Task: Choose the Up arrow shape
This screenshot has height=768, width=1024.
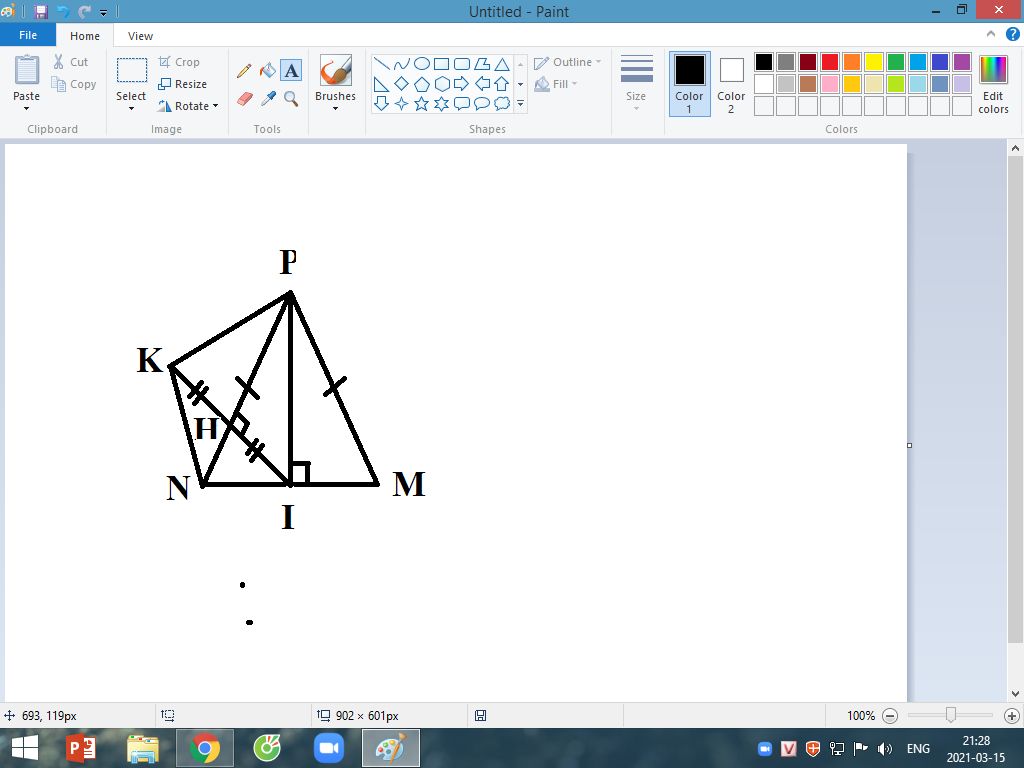Action: [502, 84]
